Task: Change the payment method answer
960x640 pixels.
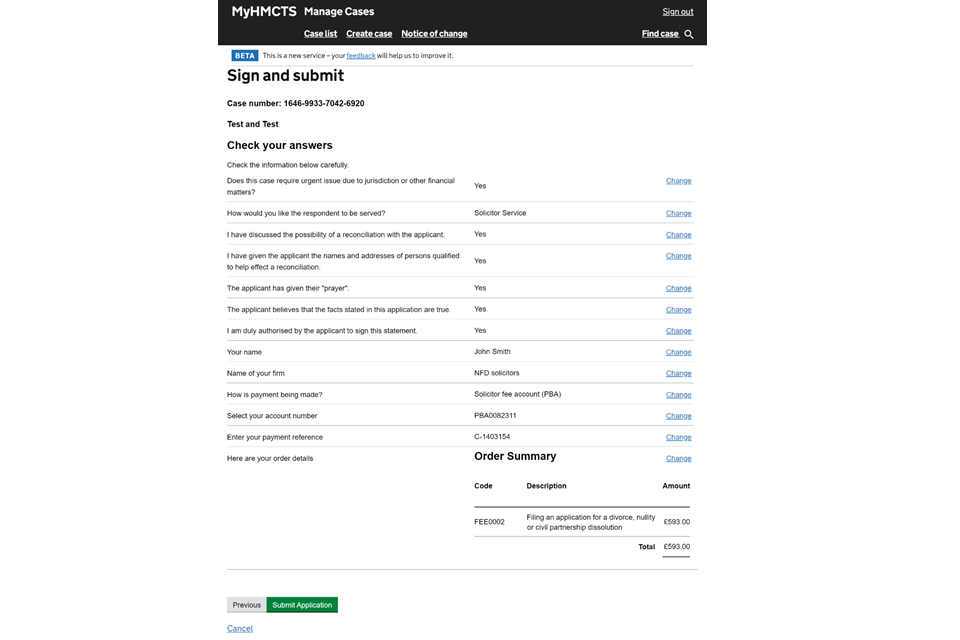Action: [x=678, y=395]
